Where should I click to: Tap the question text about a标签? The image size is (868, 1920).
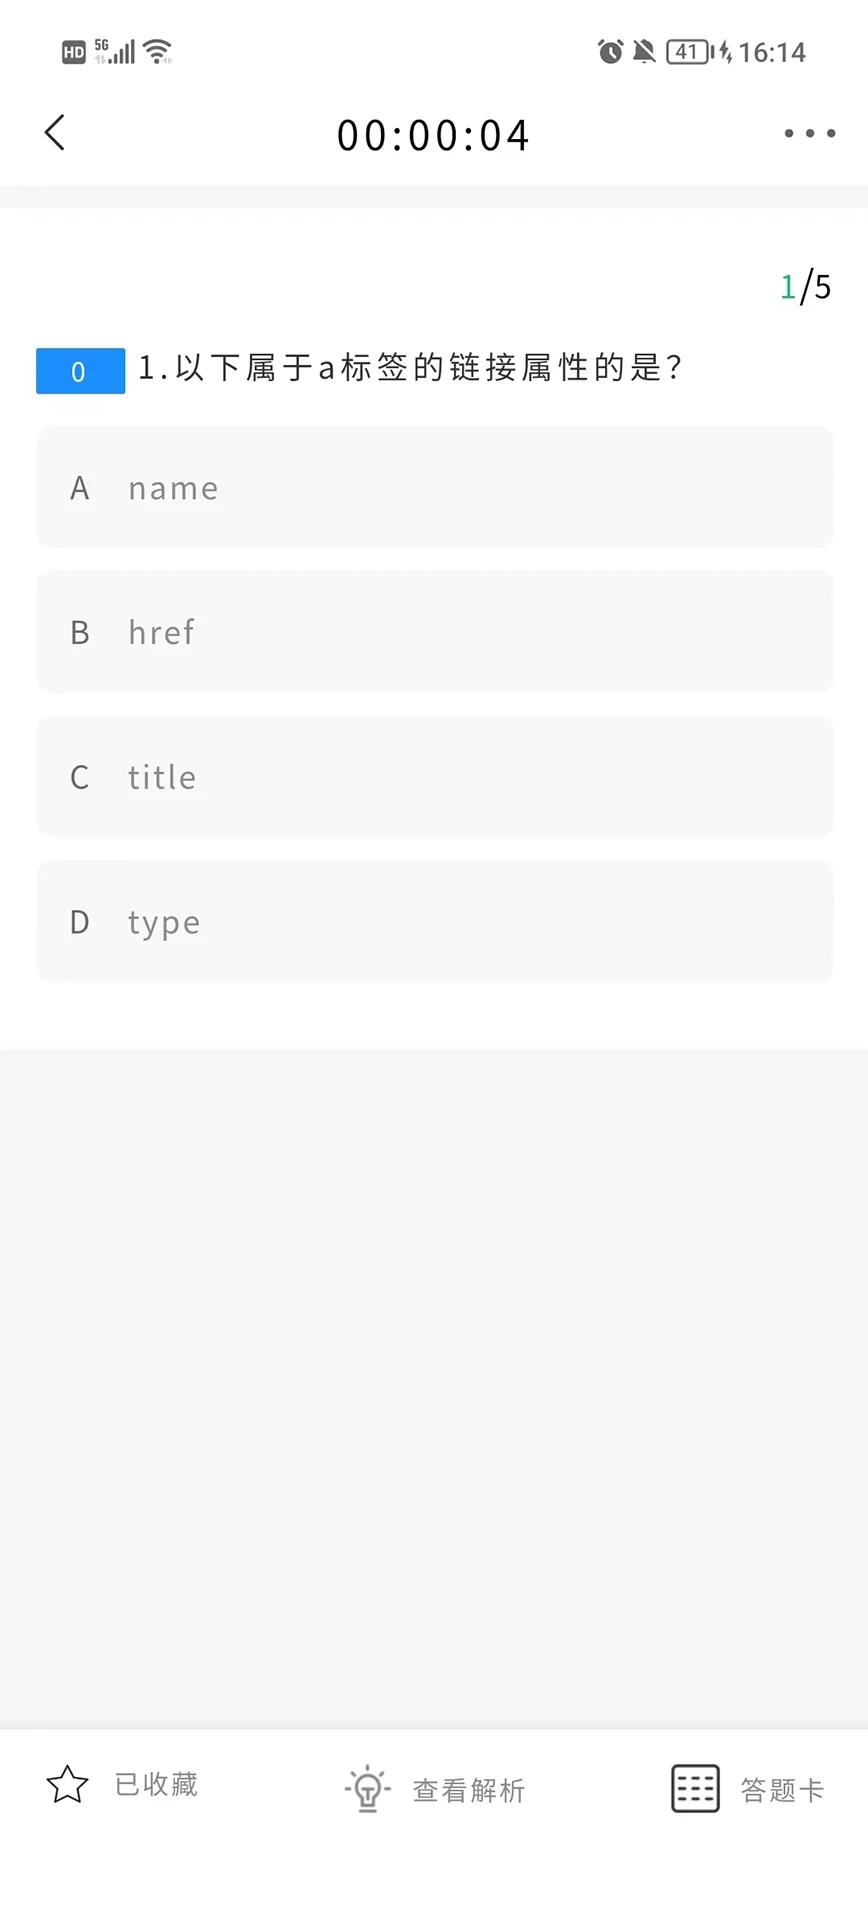(x=410, y=368)
